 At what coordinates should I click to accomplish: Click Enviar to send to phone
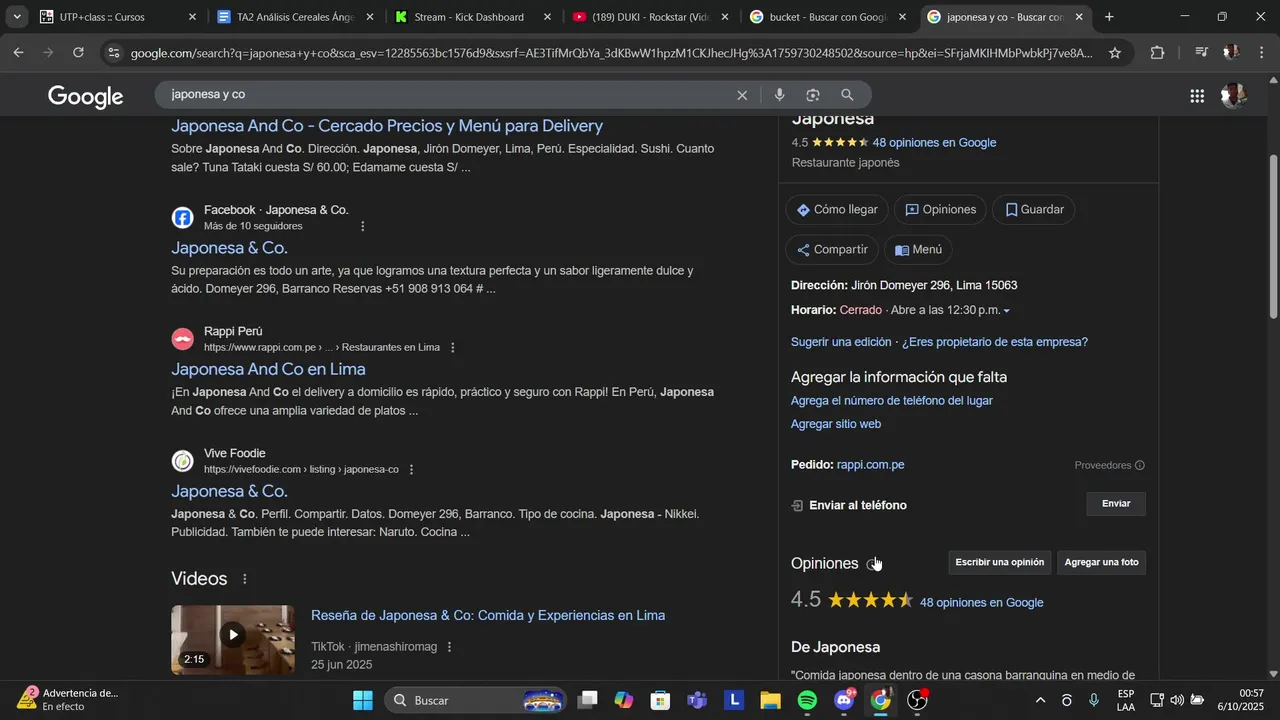click(x=1116, y=504)
